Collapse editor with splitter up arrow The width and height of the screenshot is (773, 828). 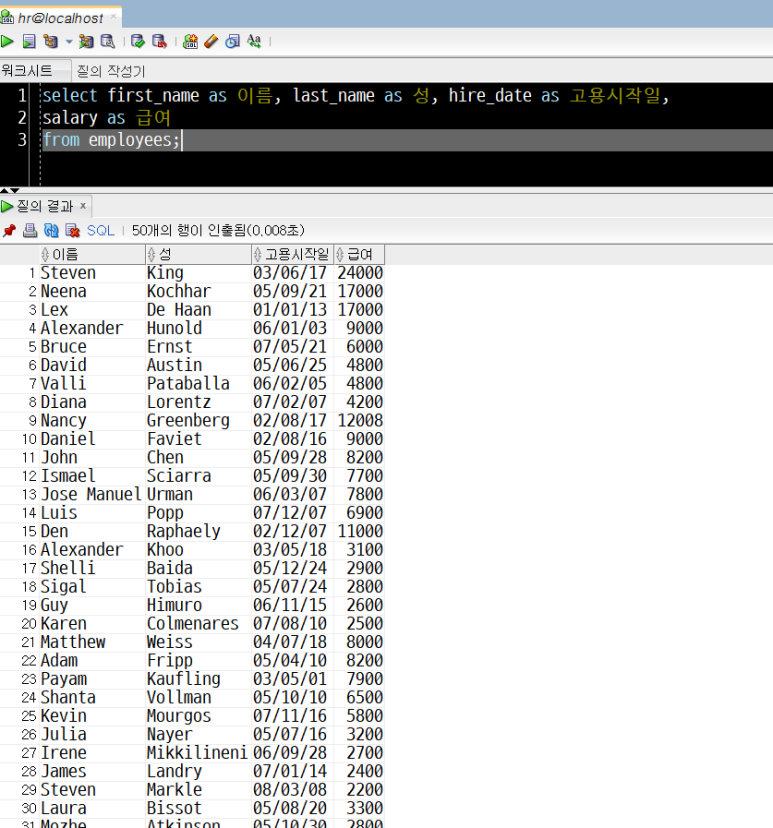tap(4, 190)
